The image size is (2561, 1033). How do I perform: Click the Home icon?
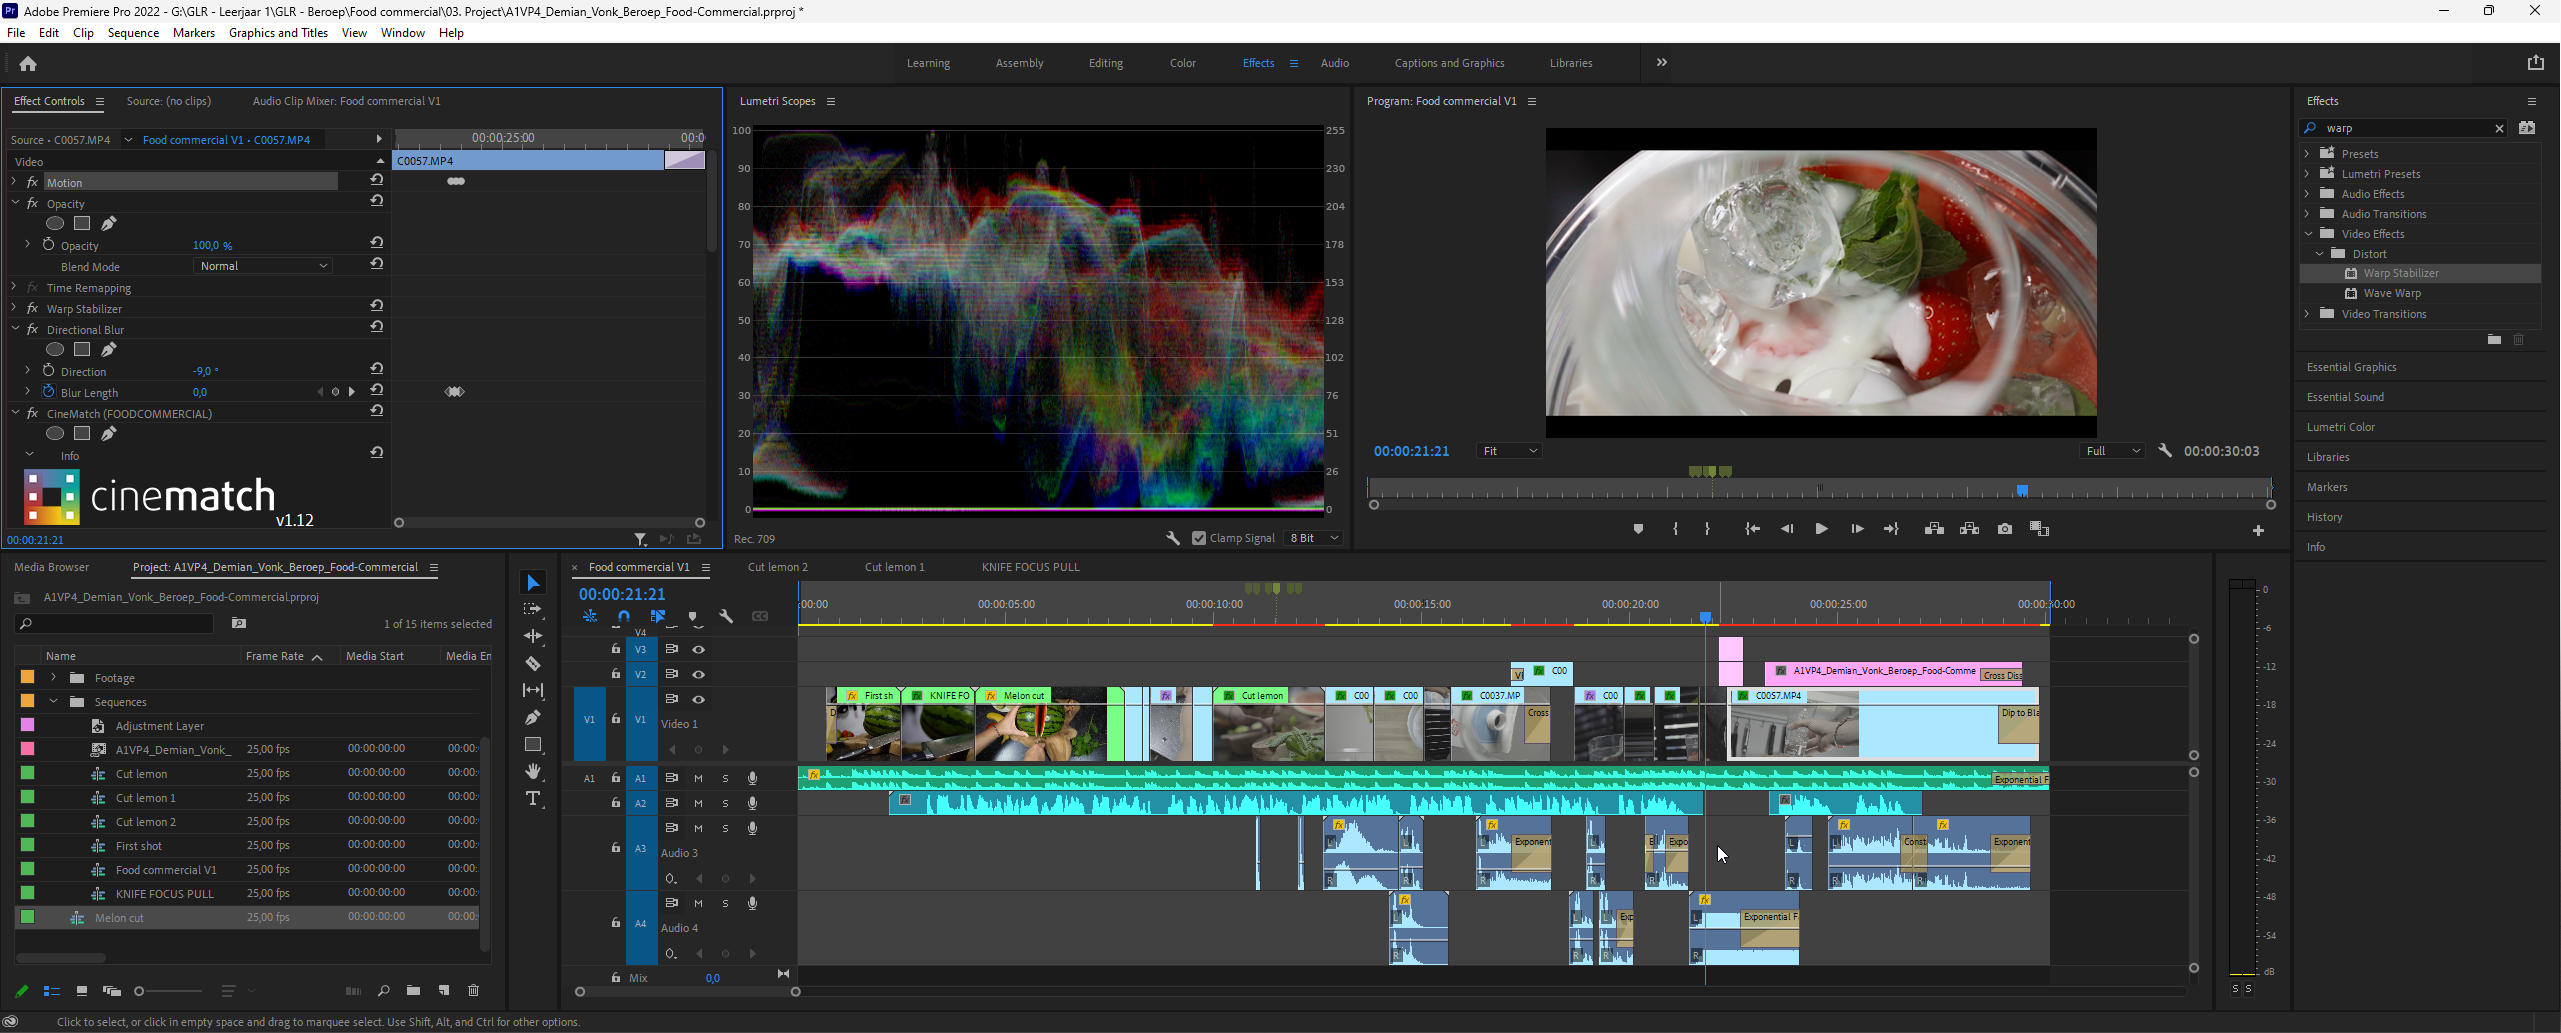tap(28, 64)
